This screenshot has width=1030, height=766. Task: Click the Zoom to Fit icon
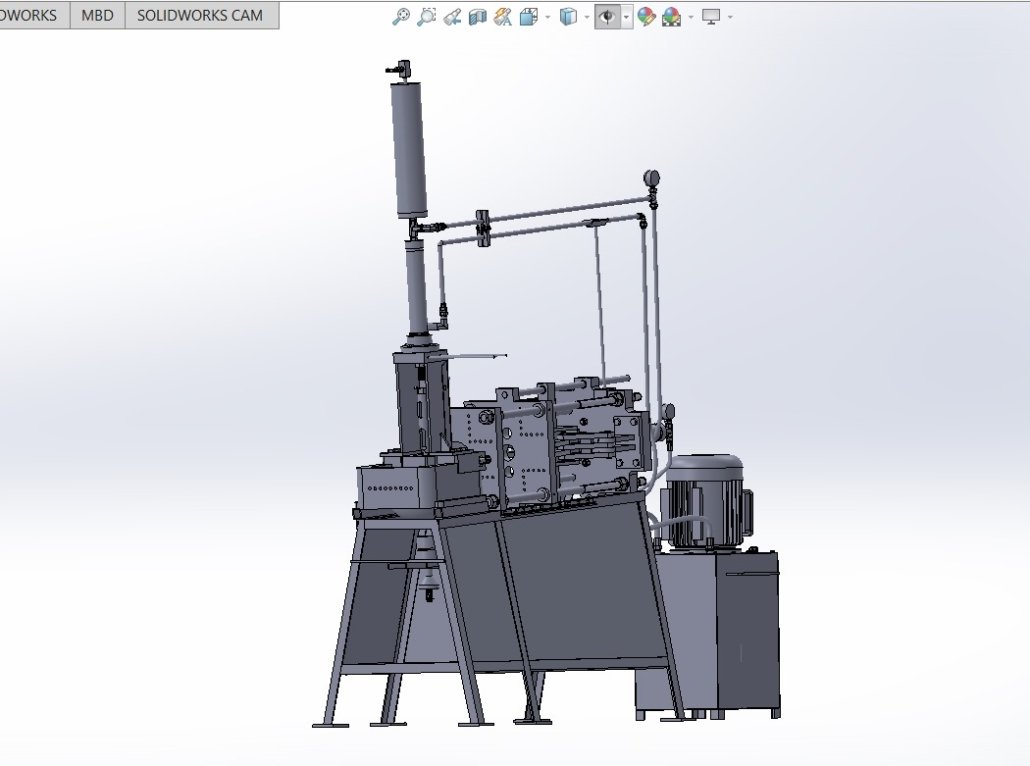tap(401, 17)
